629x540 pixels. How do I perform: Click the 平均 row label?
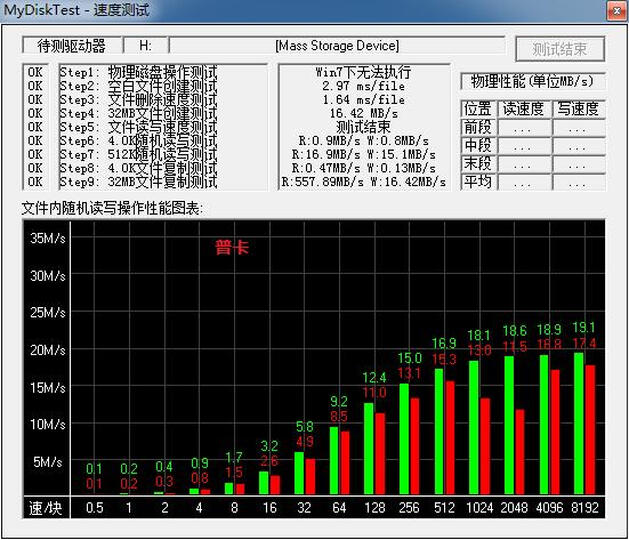(x=478, y=182)
